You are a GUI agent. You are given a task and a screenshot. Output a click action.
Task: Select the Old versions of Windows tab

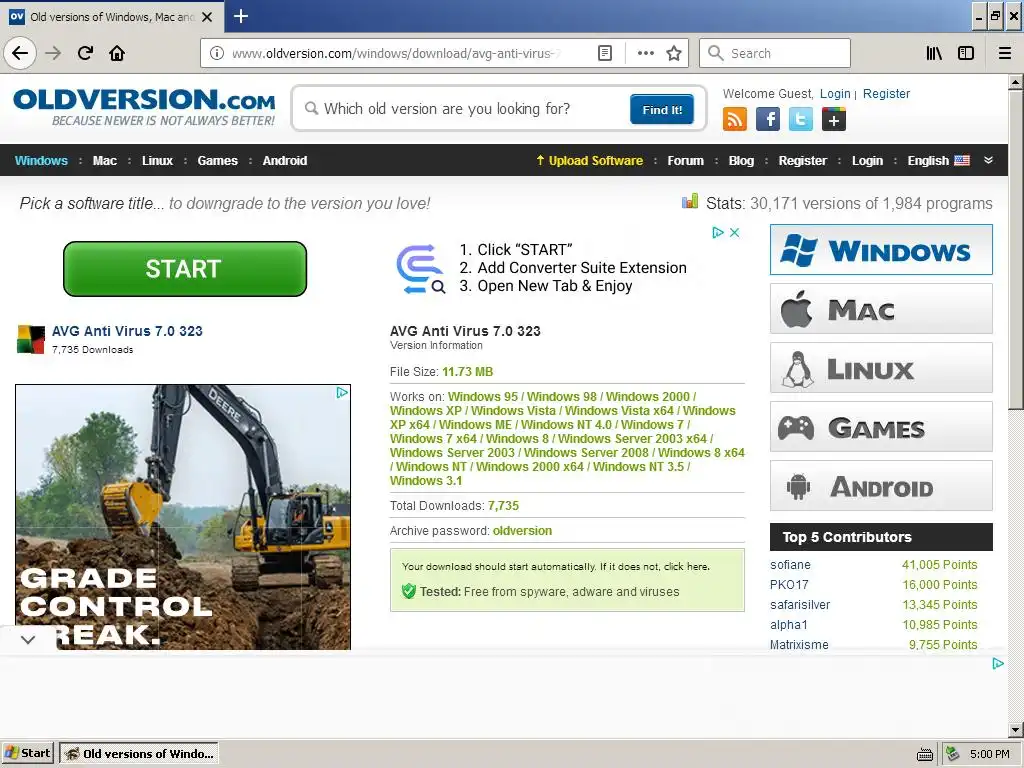pos(112,17)
